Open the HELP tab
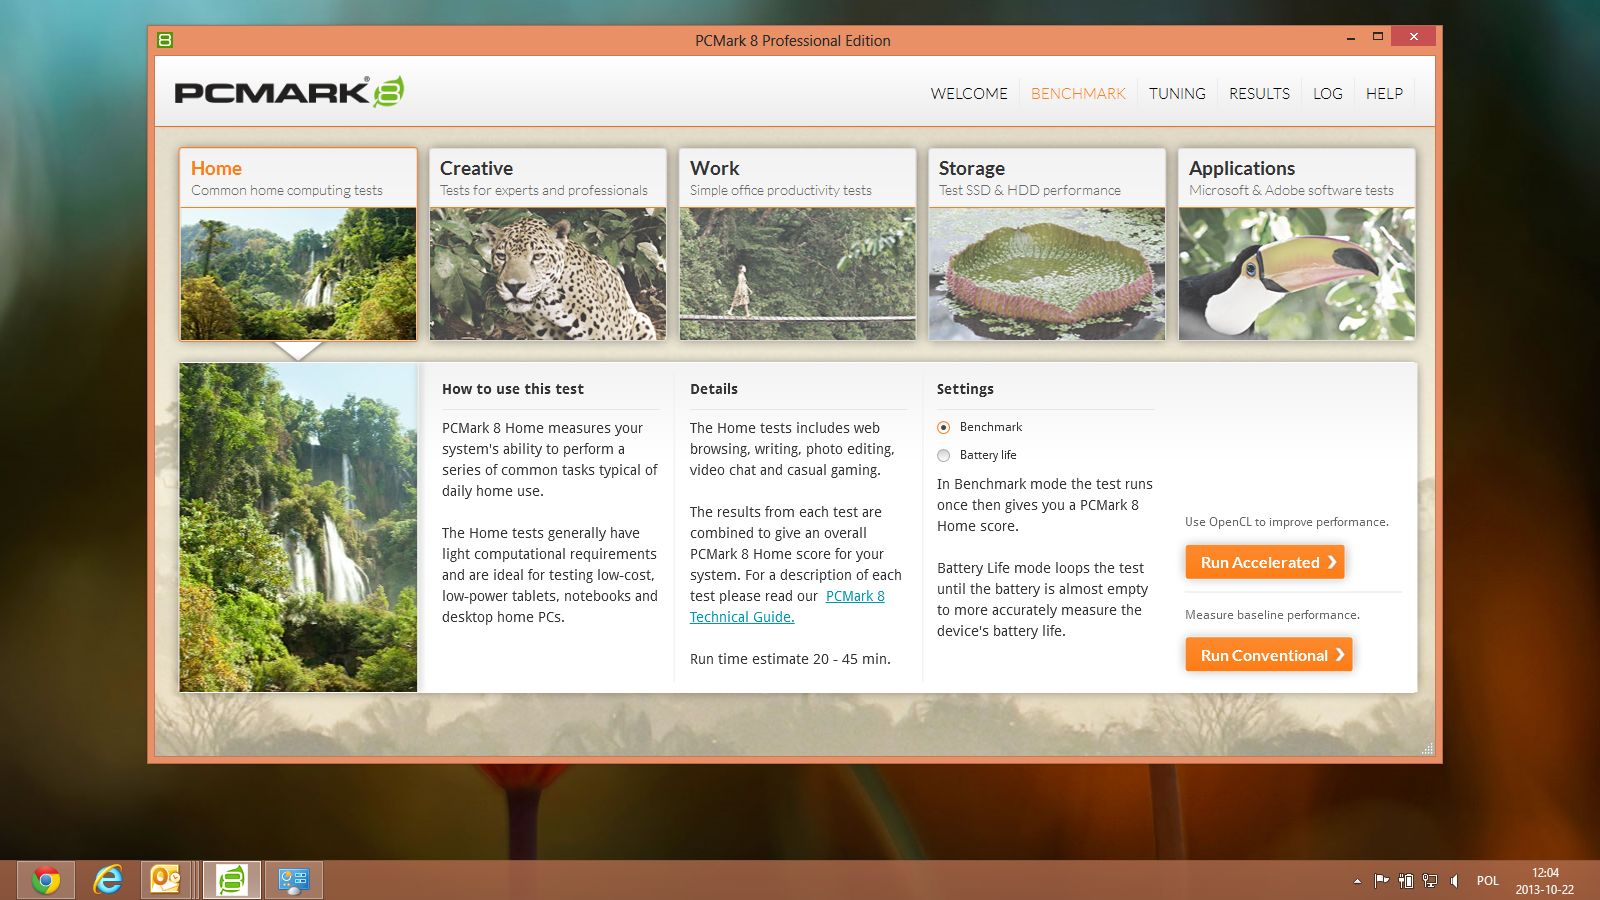 (1384, 93)
